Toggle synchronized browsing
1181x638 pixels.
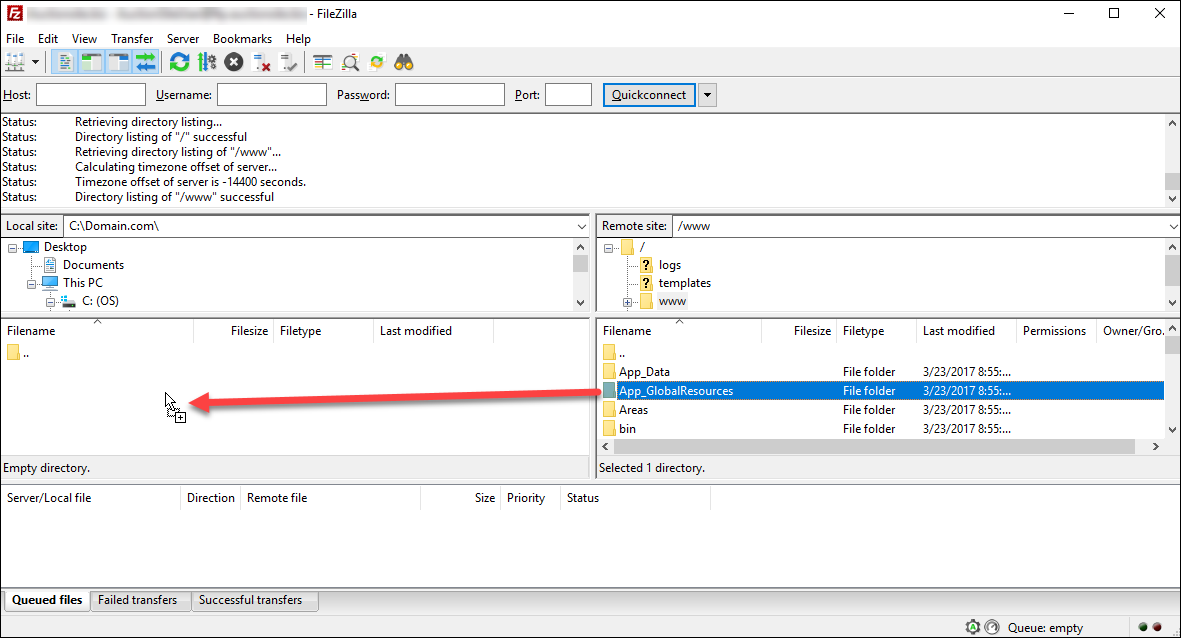(377, 63)
